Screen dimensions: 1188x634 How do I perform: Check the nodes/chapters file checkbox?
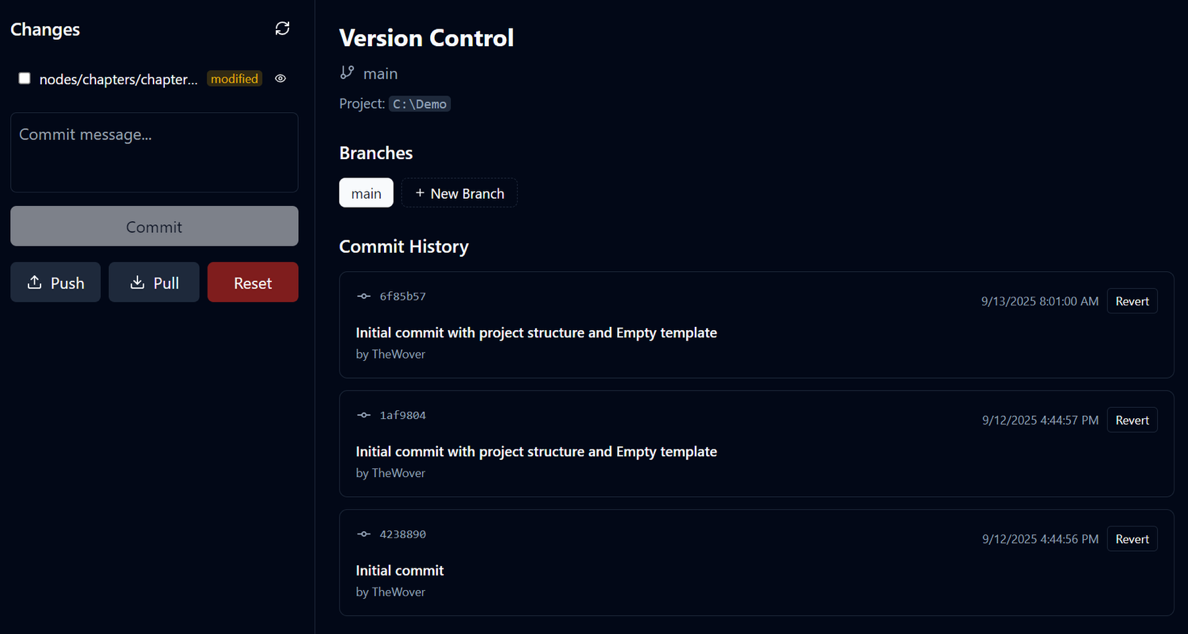click(24, 78)
